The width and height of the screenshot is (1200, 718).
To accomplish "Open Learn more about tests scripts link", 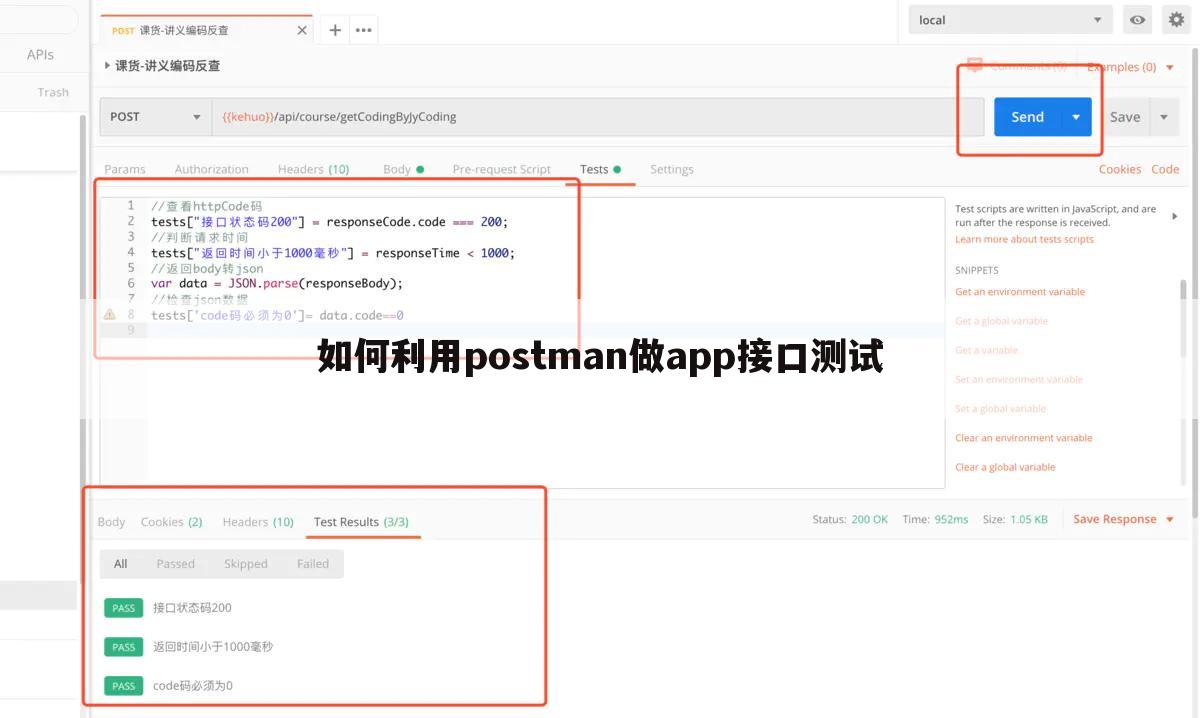I will 1024,239.
